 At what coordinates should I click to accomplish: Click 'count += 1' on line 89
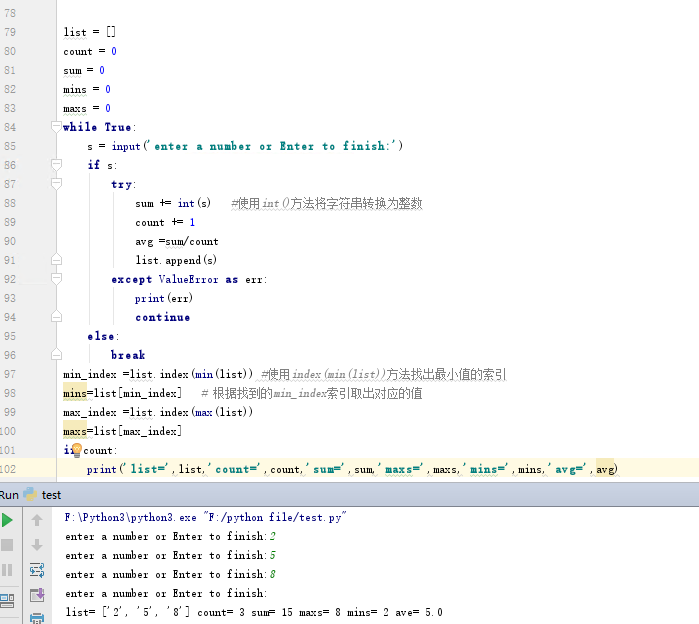tap(165, 222)
